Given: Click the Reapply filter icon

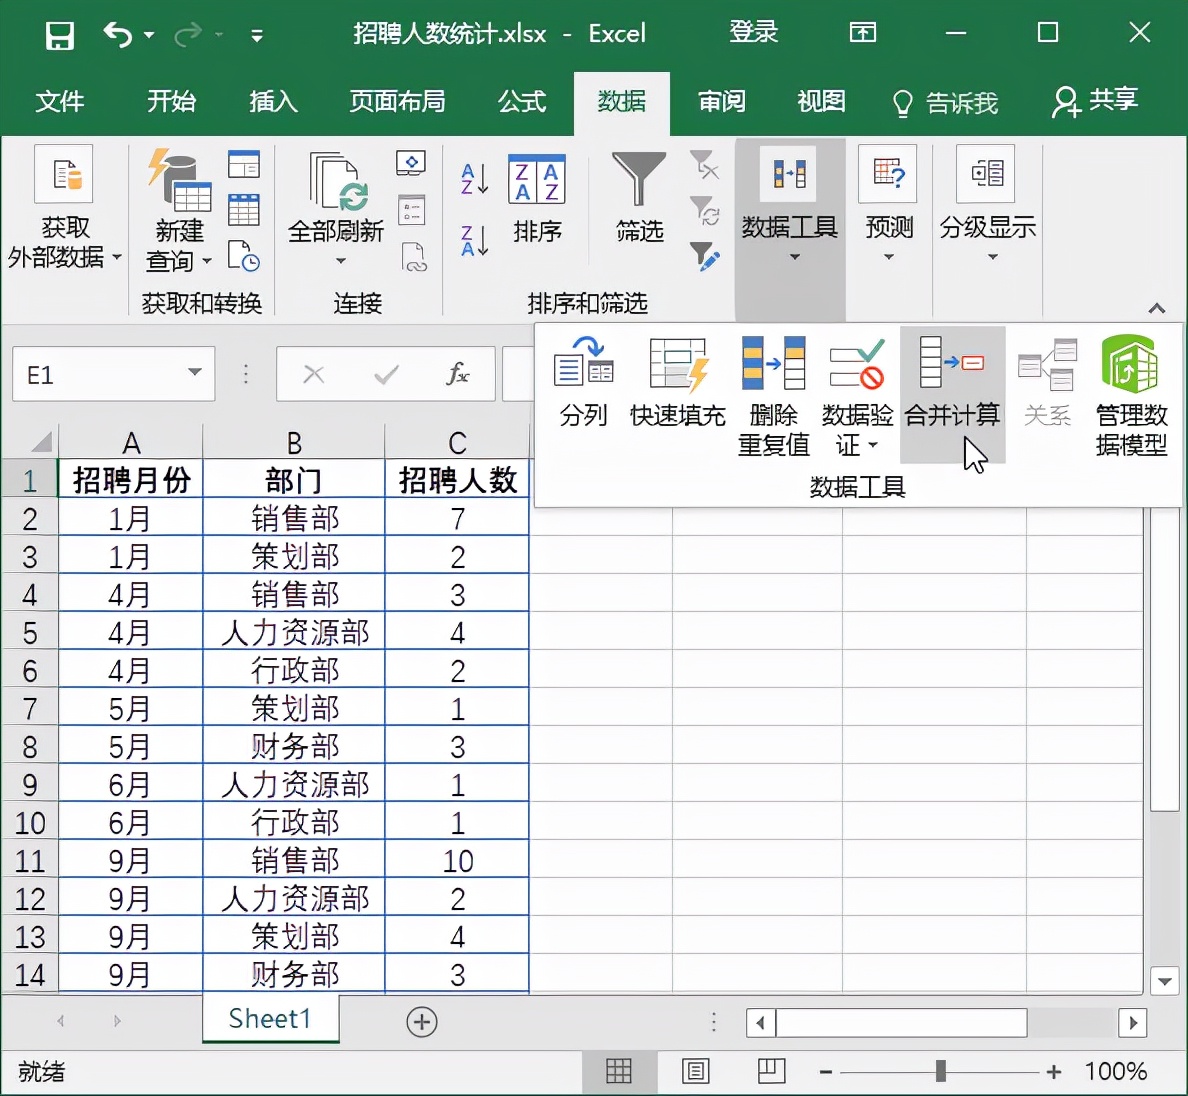Looking at the screenshot, I should click(x=705, y=211).
